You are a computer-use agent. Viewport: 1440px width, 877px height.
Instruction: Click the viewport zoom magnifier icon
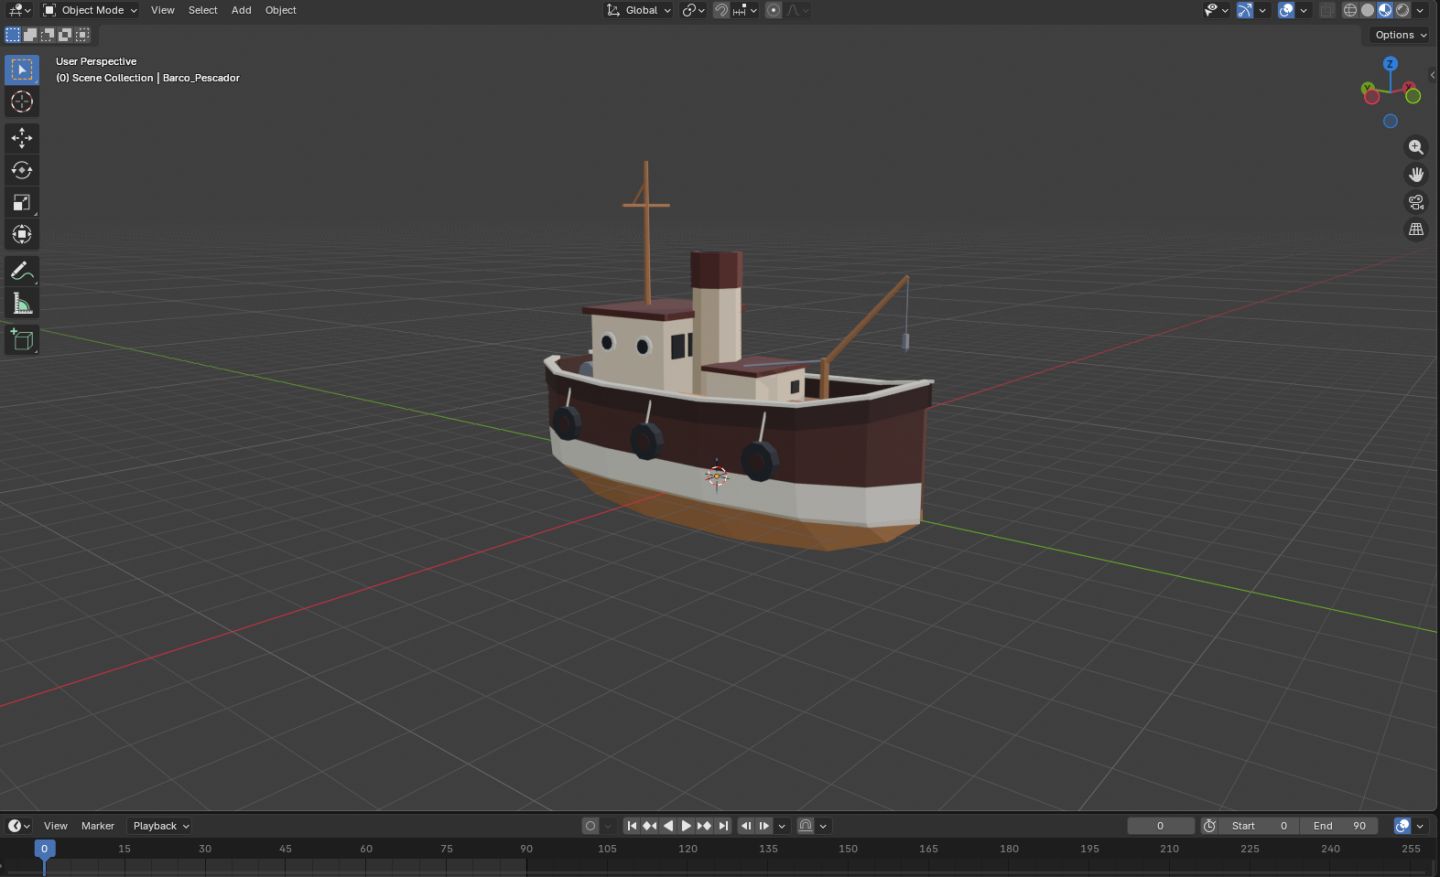point(1416,147)
